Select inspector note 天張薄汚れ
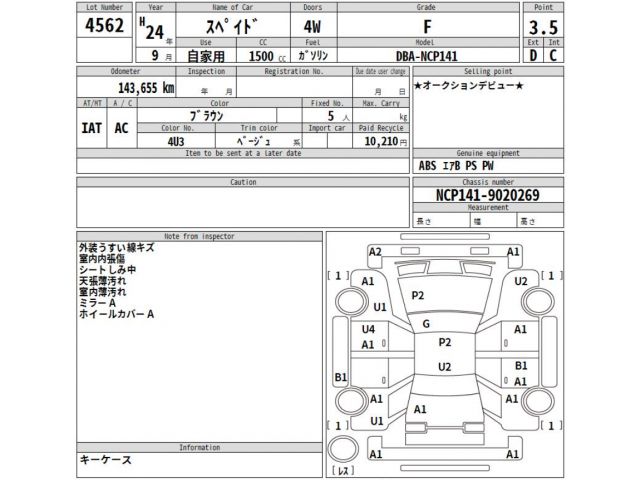This screenshot has height=480, width=640. click(x=102, y=281)
